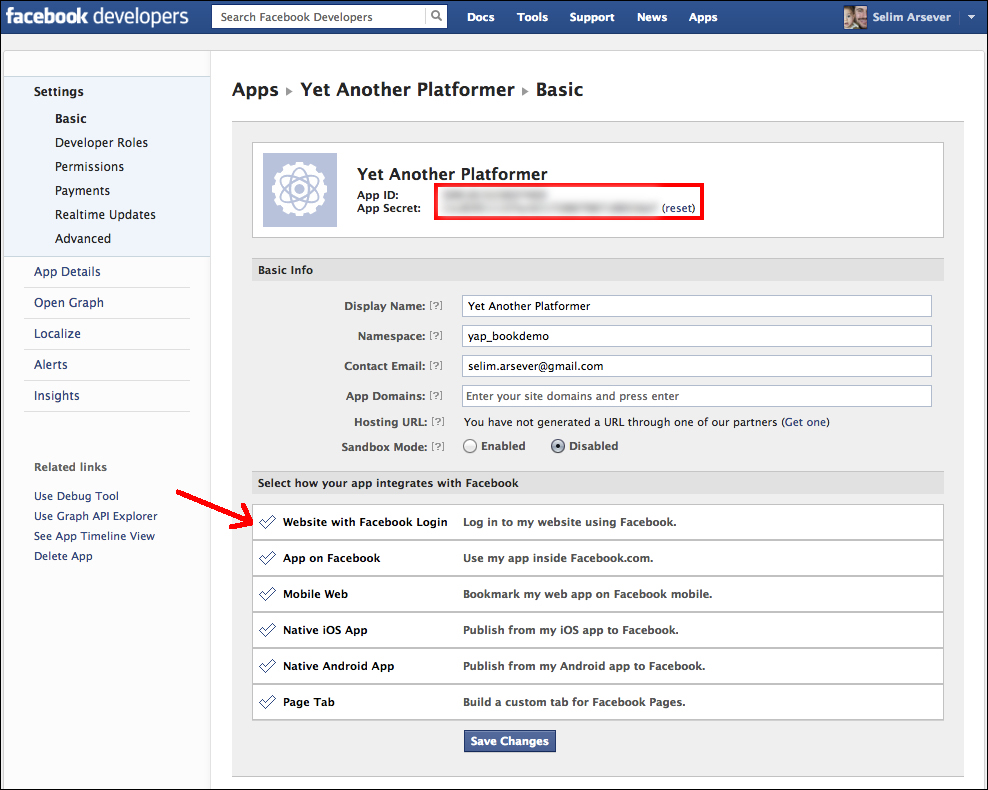Open the Docs menu
The width and height of the screenshot is (988, 790).
pyautogui.click(x=481, y=17)
